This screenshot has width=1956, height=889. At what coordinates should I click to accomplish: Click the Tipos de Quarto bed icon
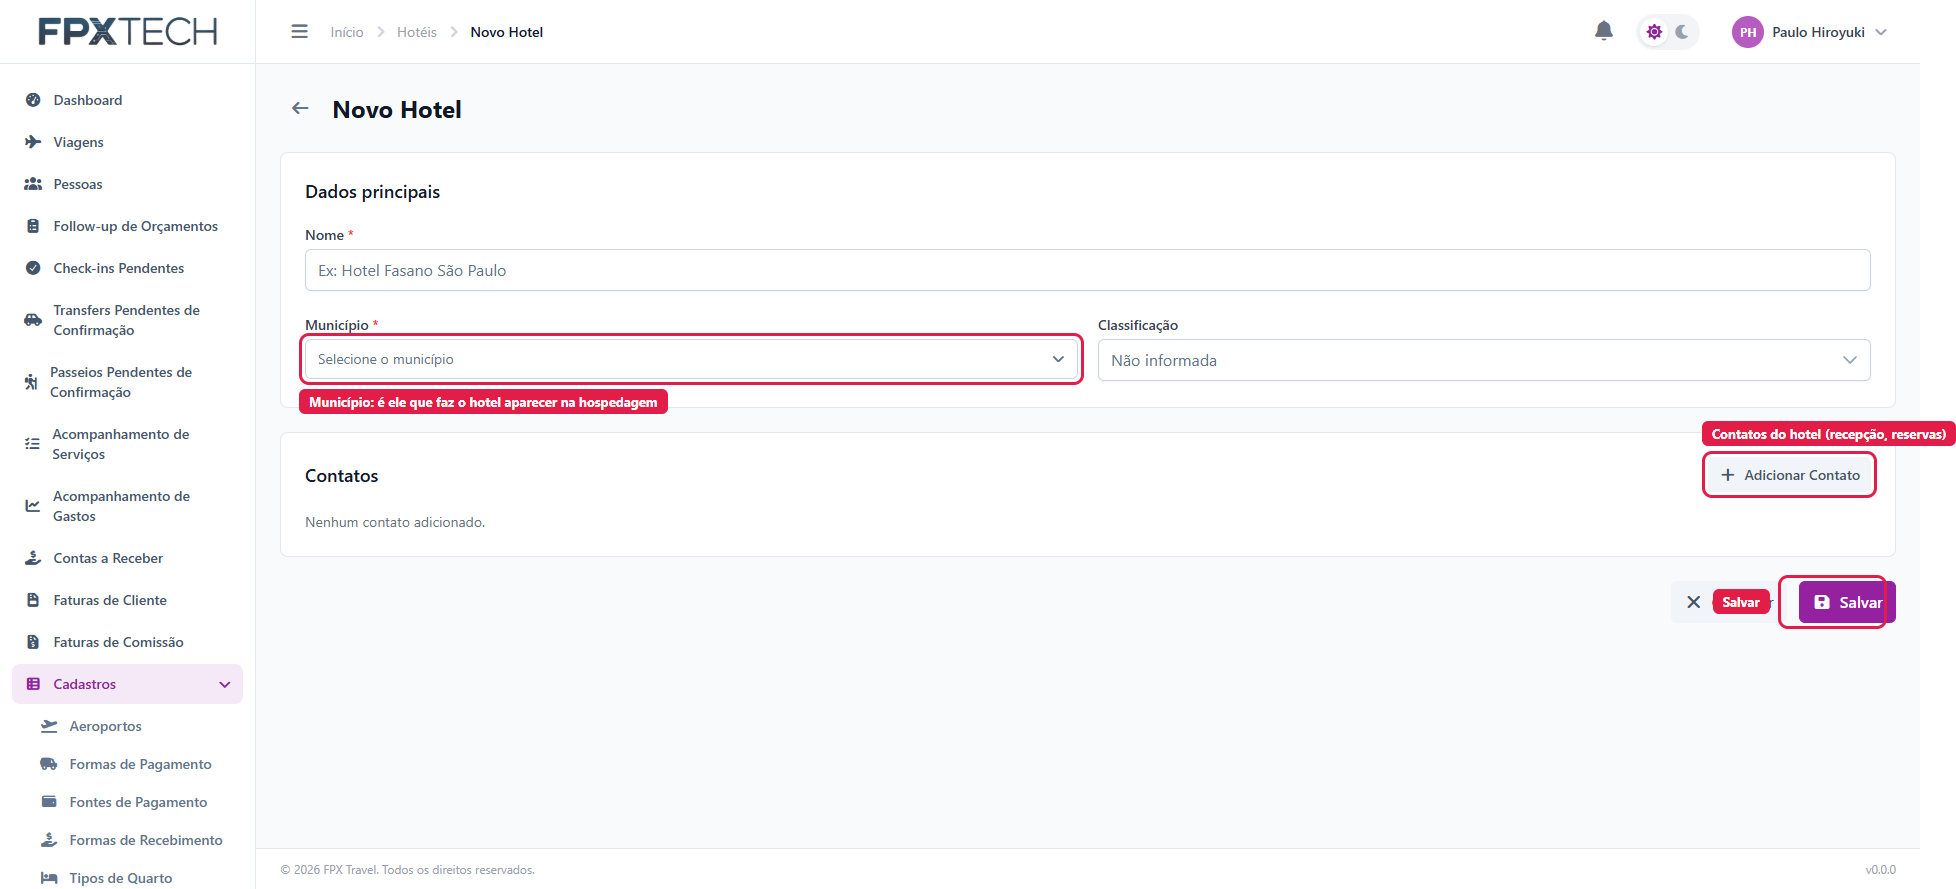pos(49,878)
